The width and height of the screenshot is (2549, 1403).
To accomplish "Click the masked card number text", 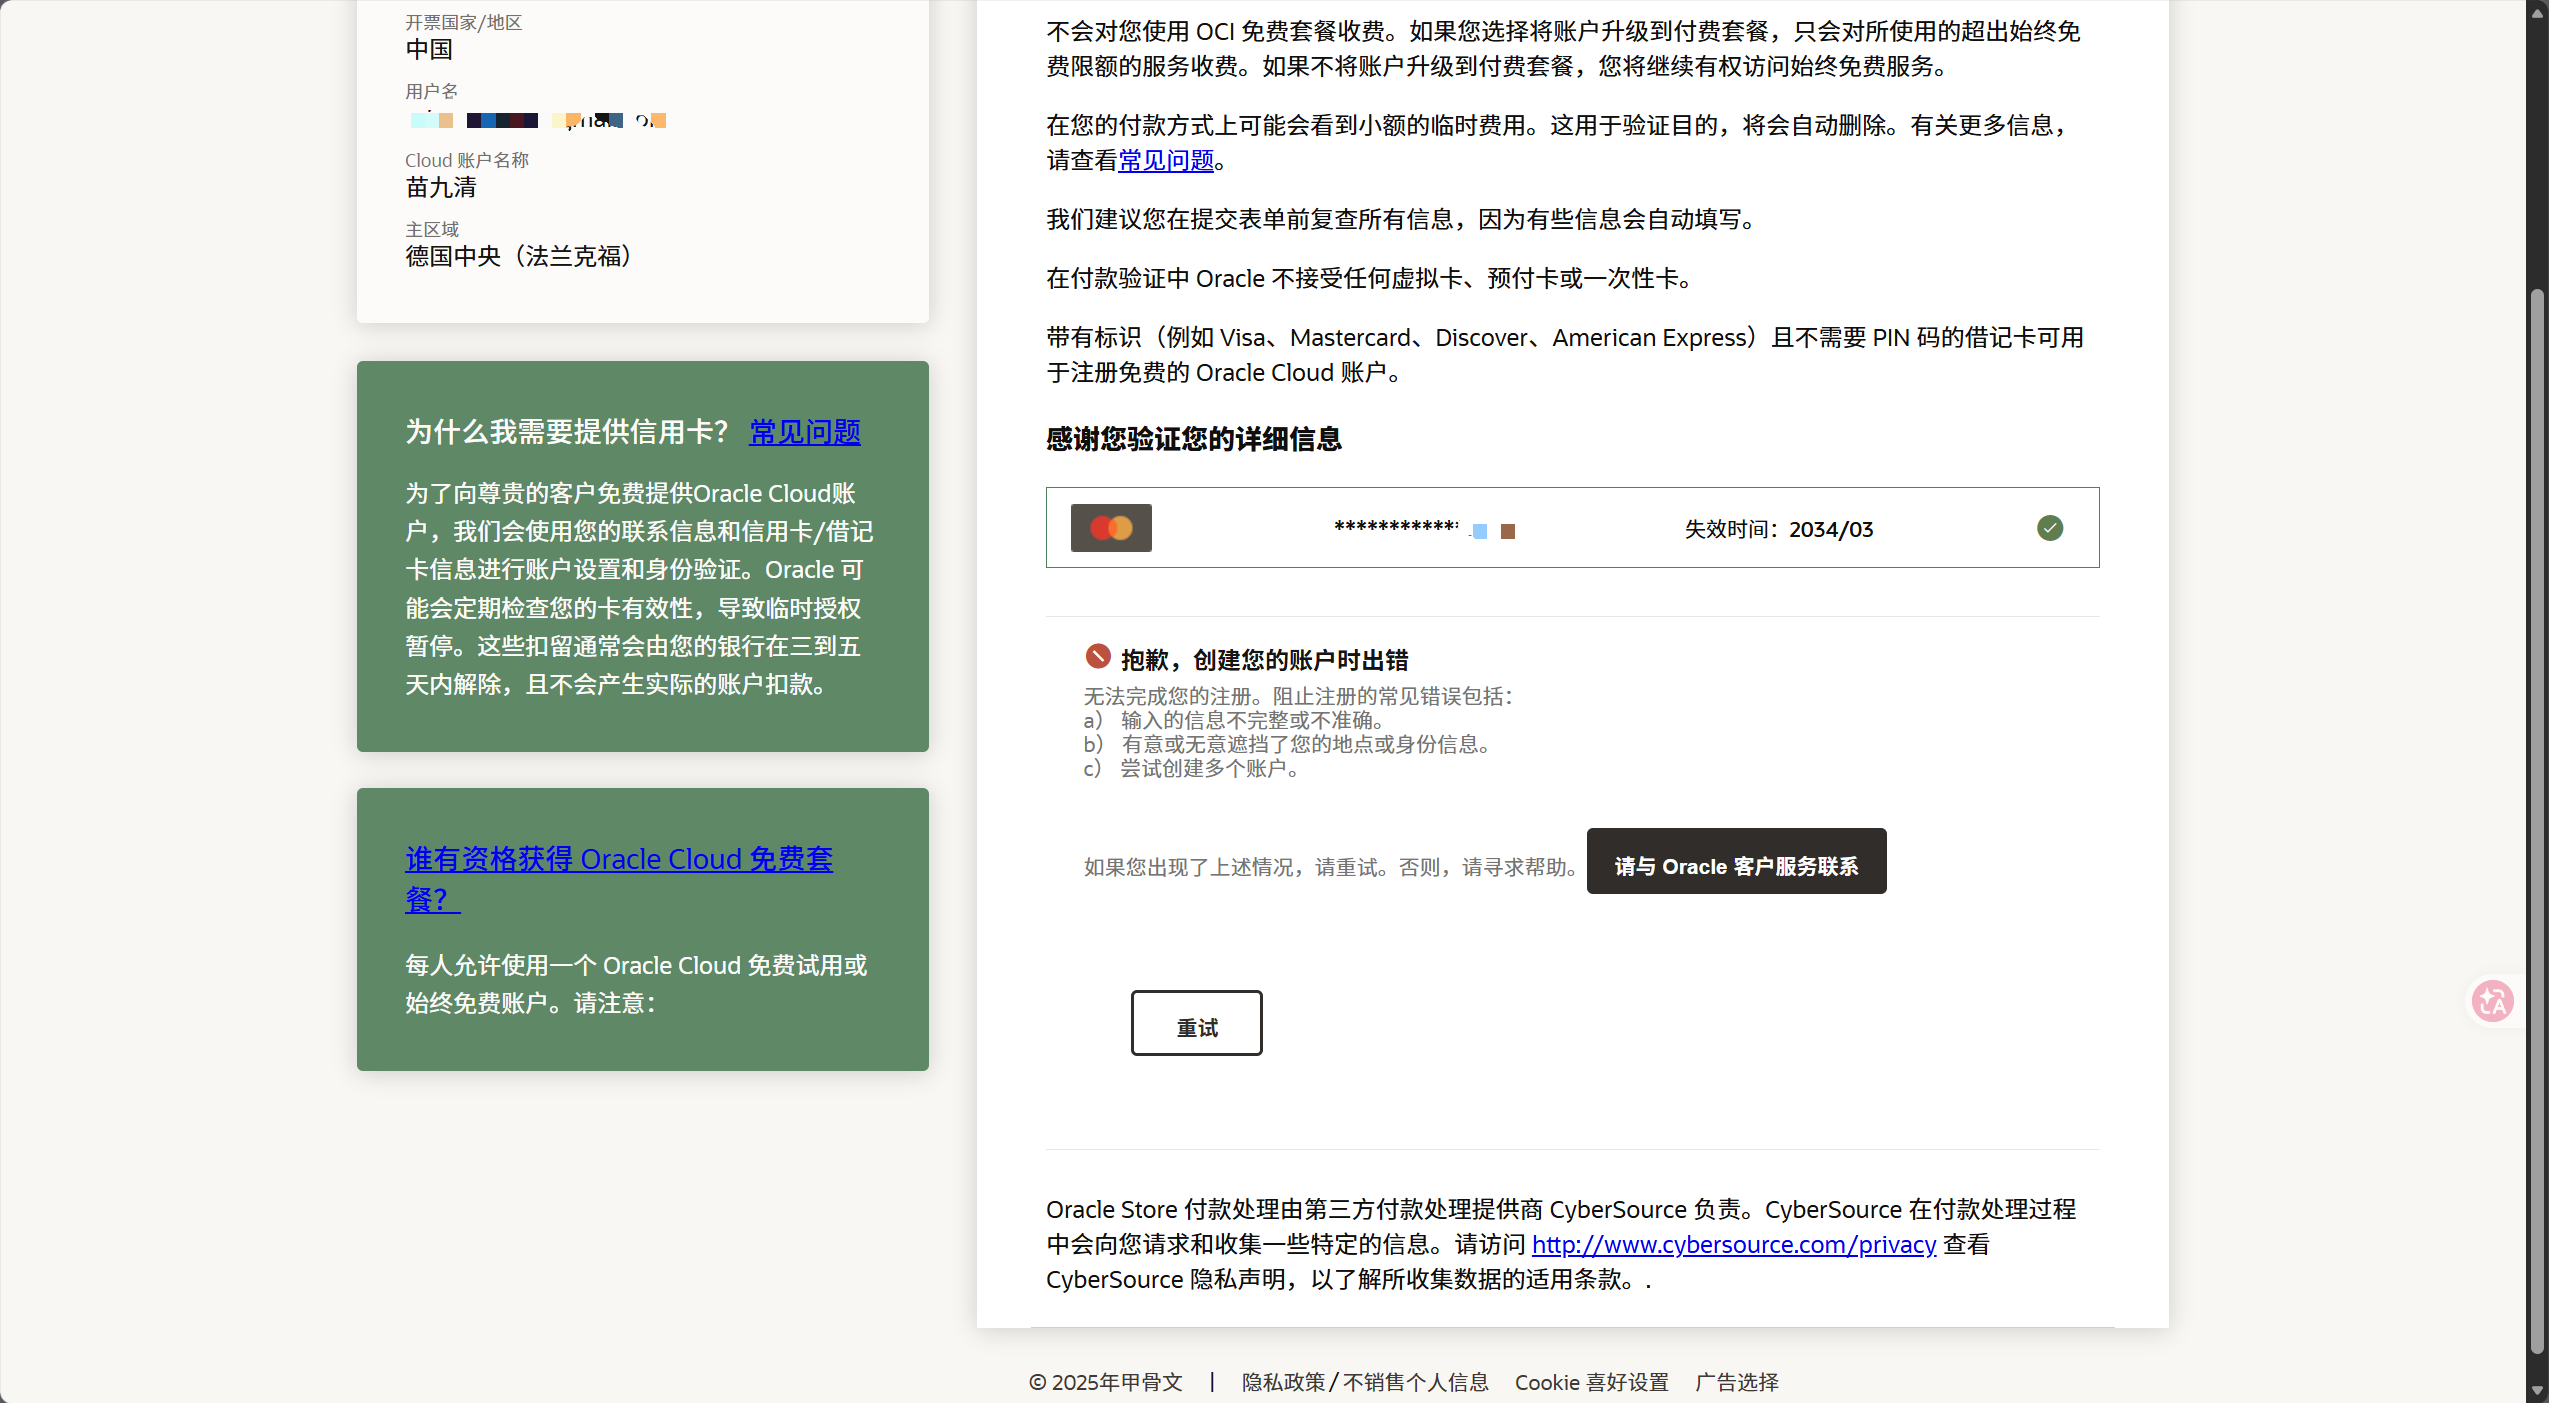I will point(1424,528).
